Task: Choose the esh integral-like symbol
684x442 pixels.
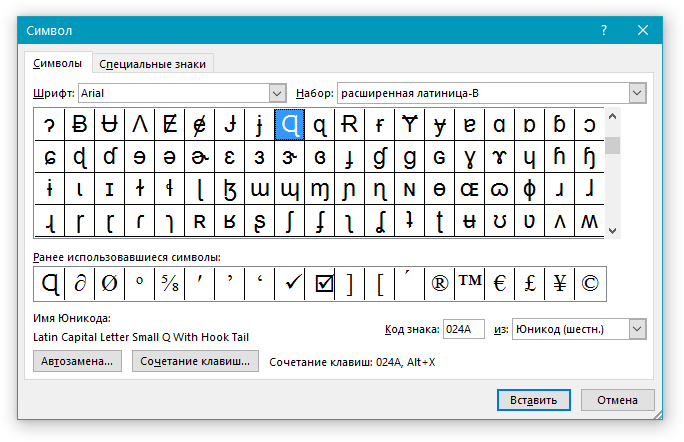Action: (x=290, y=221)
